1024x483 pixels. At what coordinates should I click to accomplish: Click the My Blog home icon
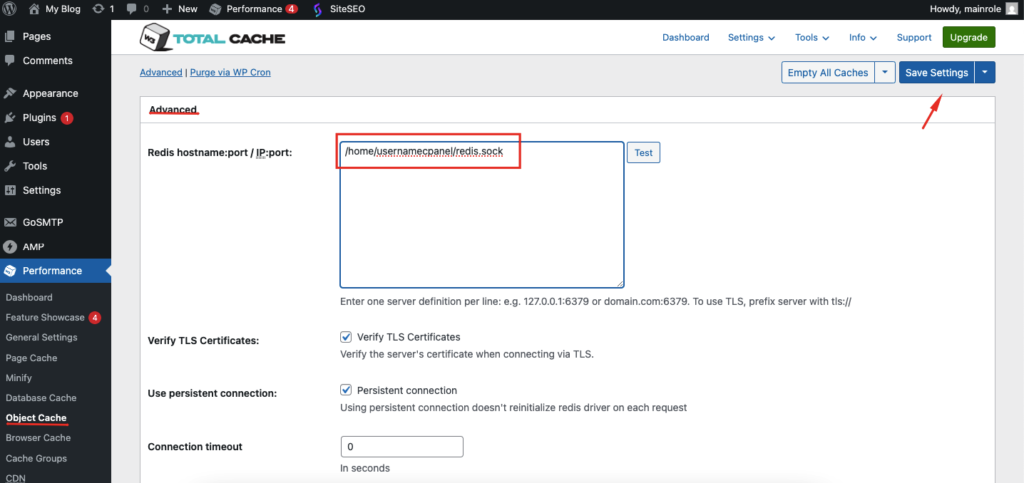(35, 9)
